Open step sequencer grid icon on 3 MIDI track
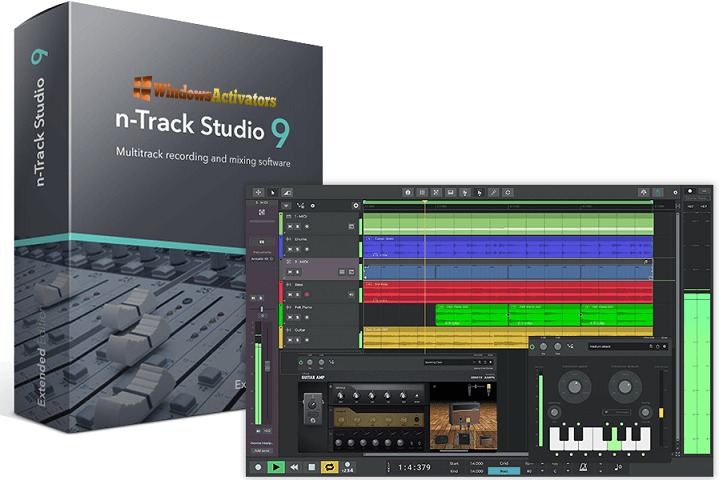Image resolution: width=727 pixels, height=480 pixels. pyautogui.click(x=342, y=272)
